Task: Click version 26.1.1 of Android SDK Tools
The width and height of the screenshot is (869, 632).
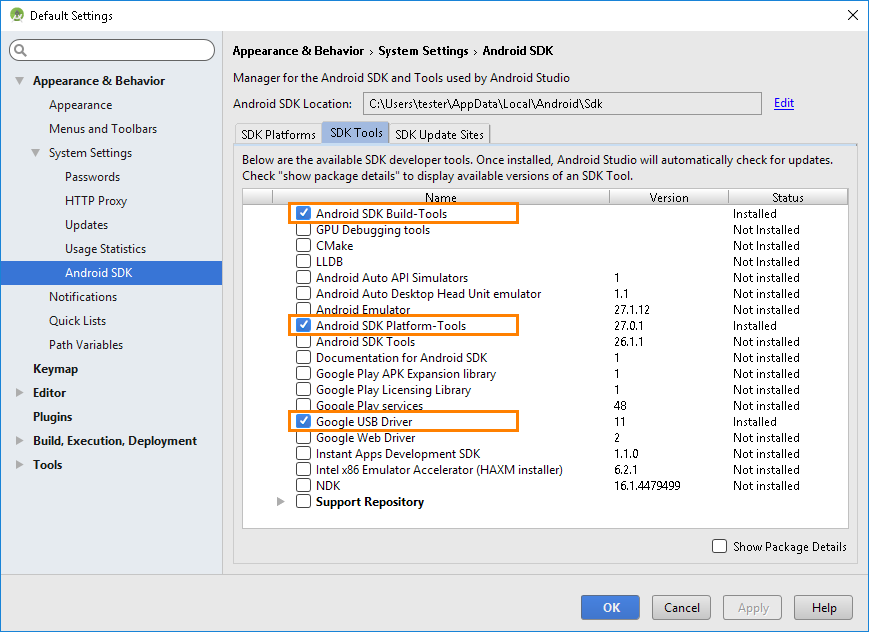Action: click(x=628, y=342)
